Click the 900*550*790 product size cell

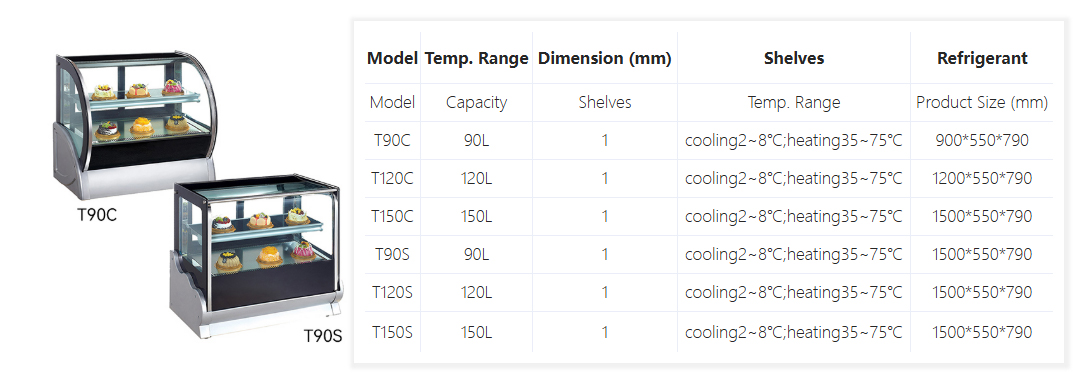(x=982, y=141)
